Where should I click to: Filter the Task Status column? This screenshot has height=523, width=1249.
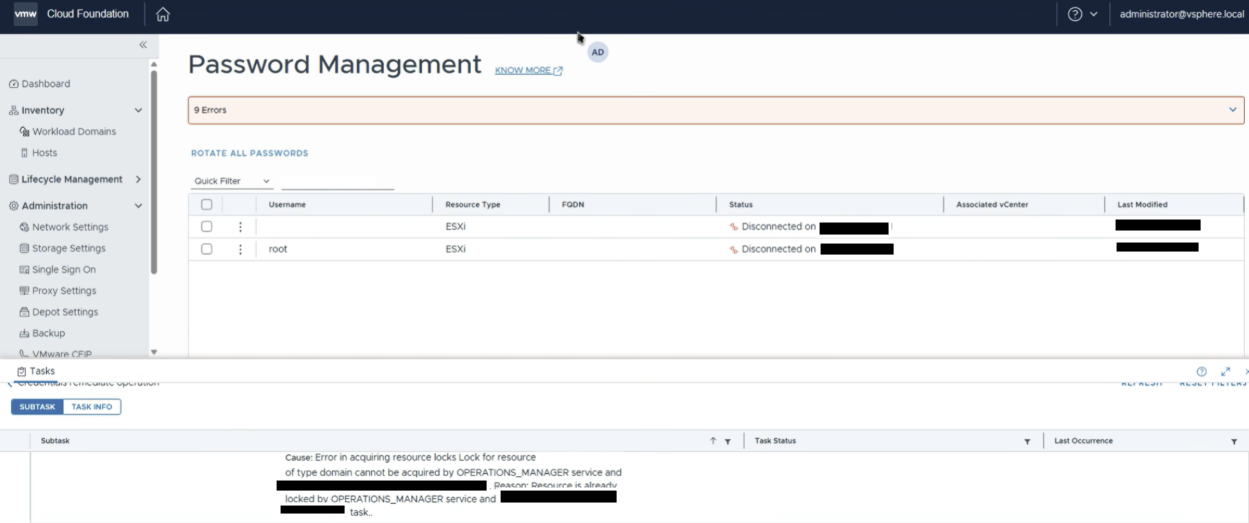coord(1027,441)
